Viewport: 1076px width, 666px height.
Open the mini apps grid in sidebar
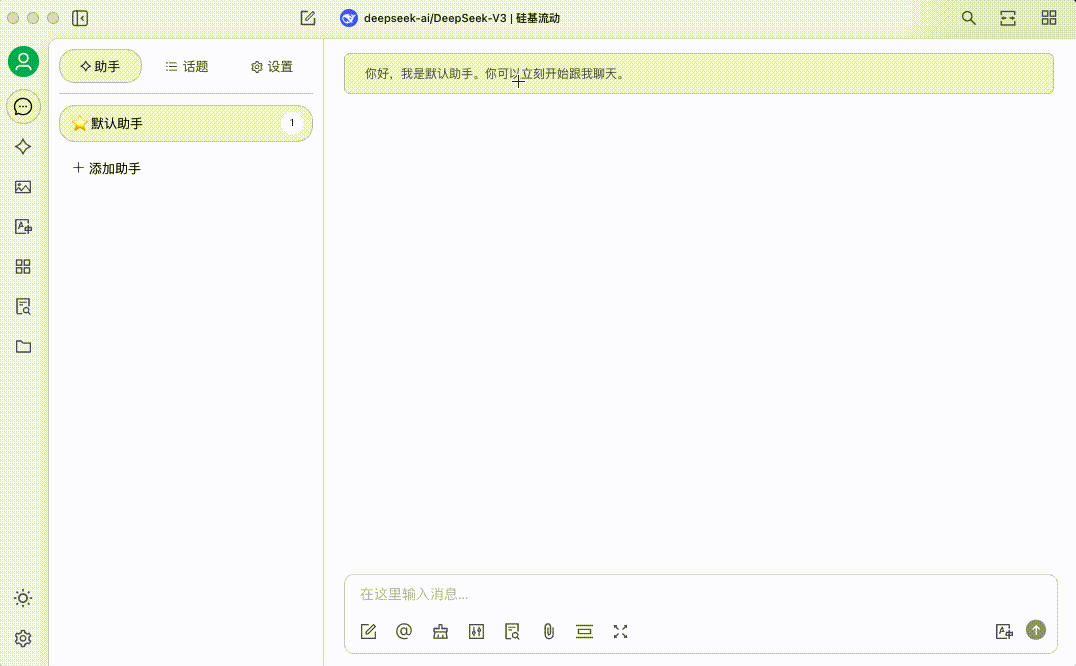pos(23,267)
